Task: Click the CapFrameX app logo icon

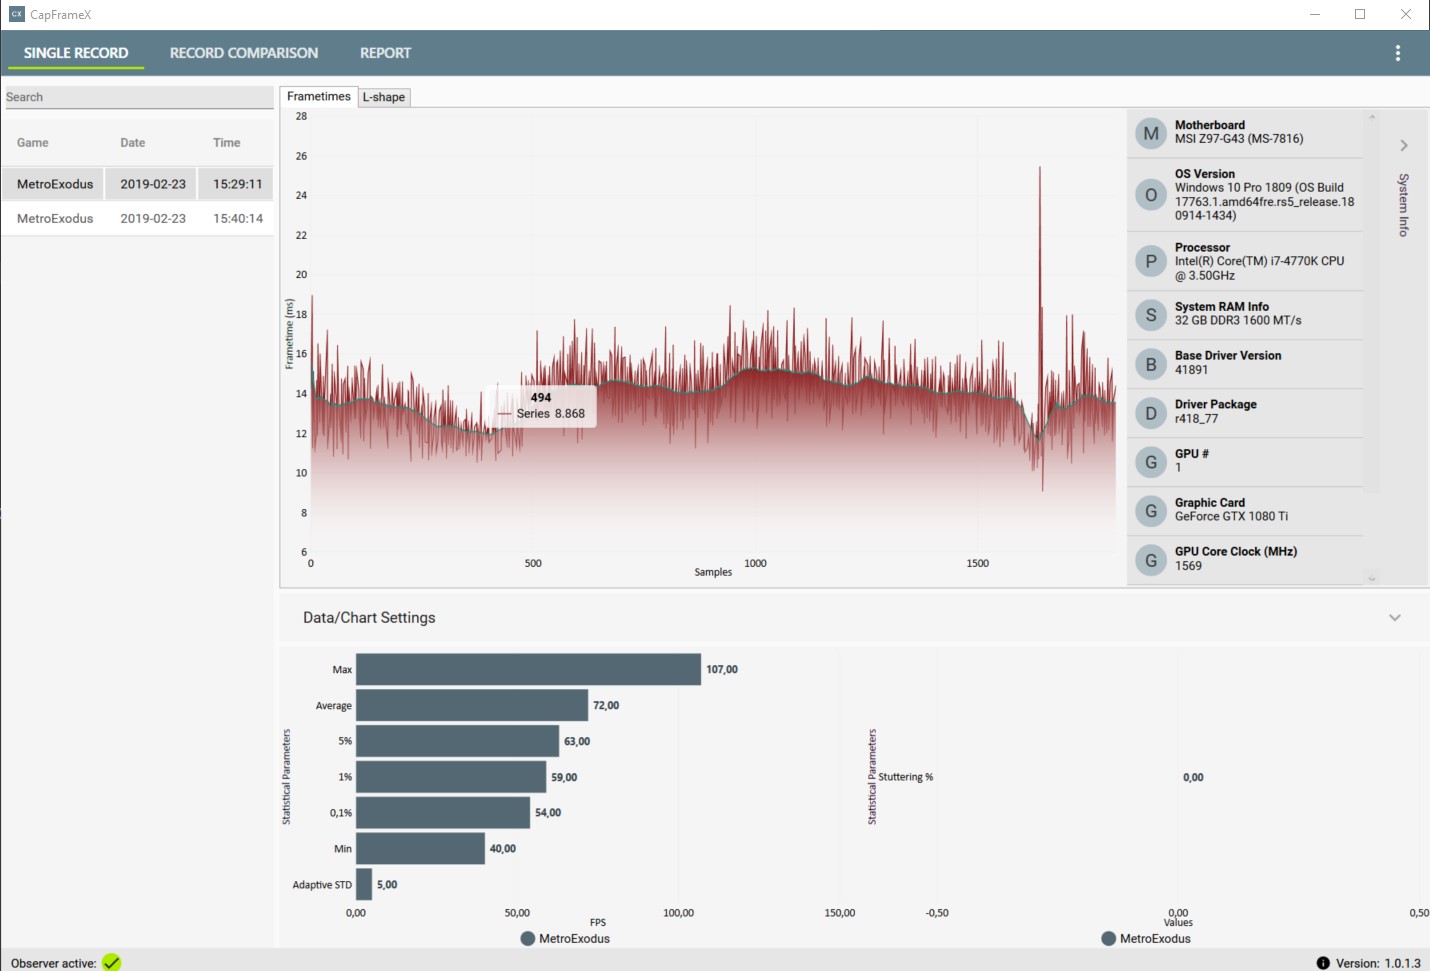Action: 16,14
